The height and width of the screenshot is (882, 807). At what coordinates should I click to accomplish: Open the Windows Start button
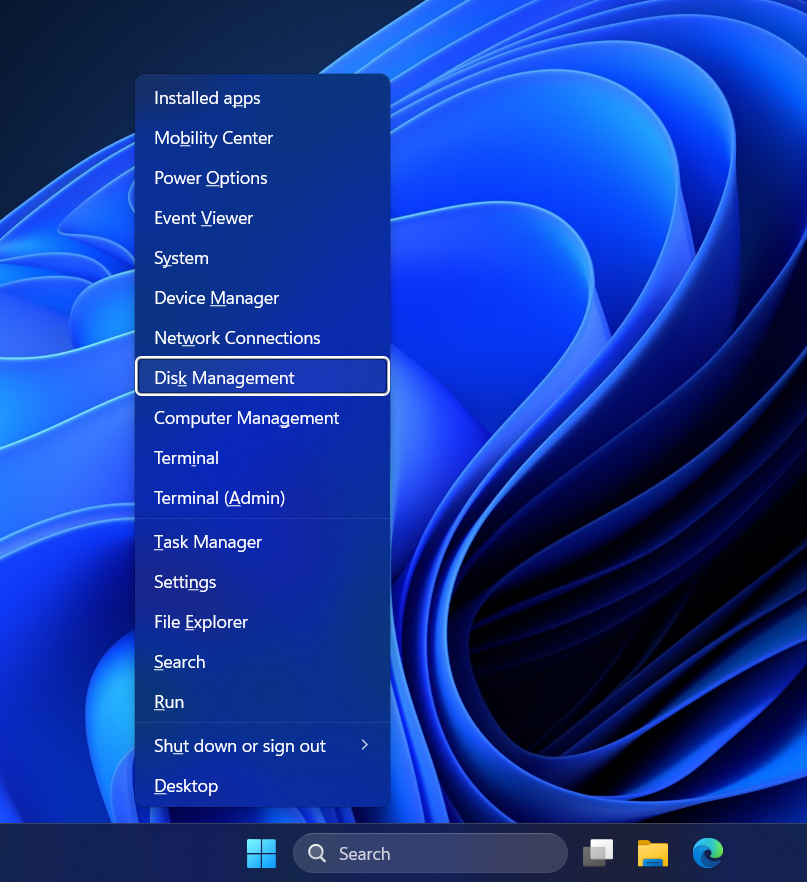(261, 853)
